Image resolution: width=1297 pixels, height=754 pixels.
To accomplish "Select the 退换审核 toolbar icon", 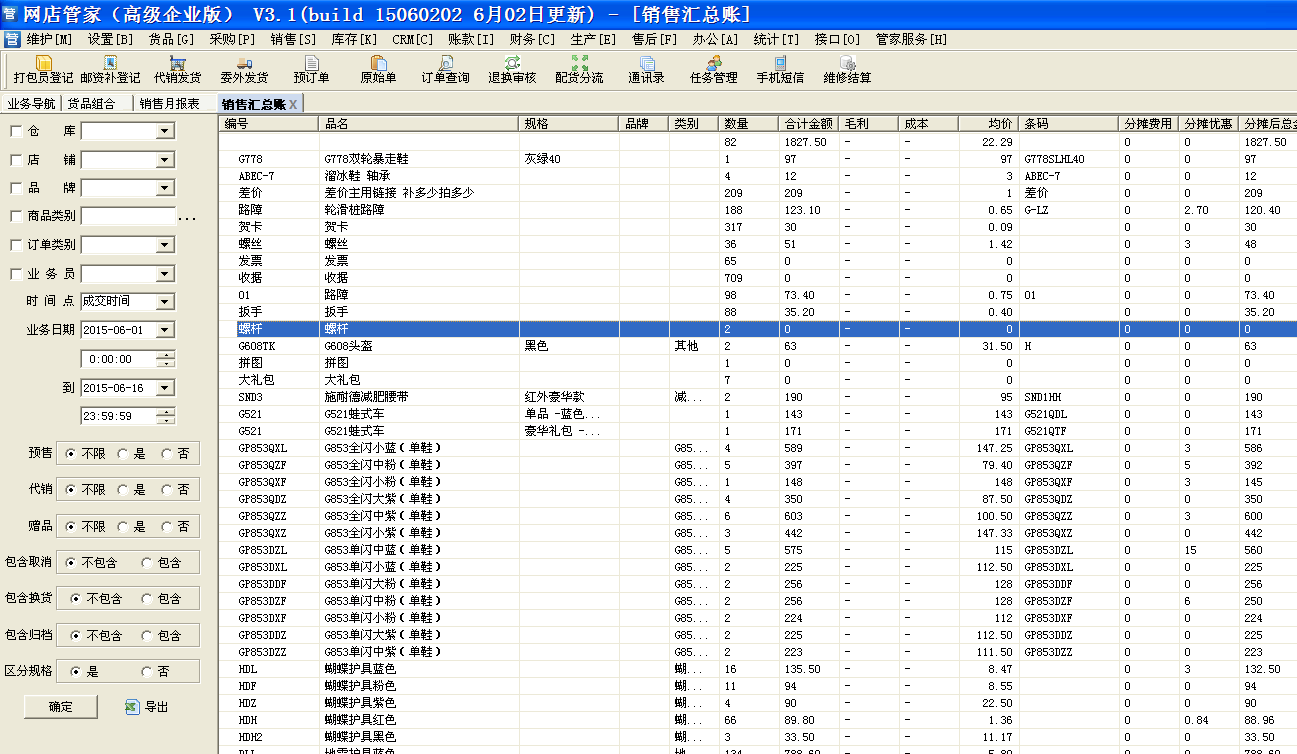I will tap(512, 70).
